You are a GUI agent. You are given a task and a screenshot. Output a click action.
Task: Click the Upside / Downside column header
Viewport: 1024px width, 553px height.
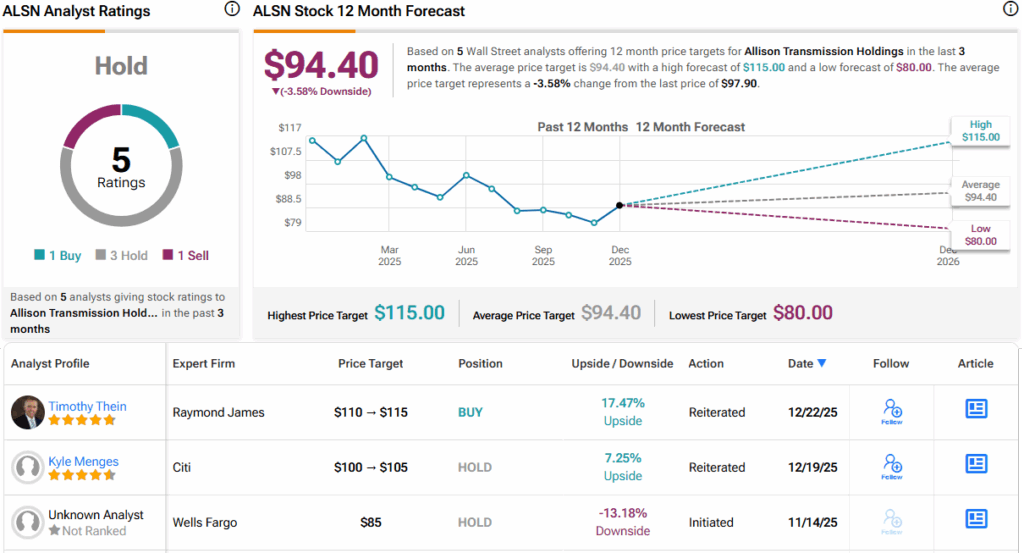click(622, 364)
